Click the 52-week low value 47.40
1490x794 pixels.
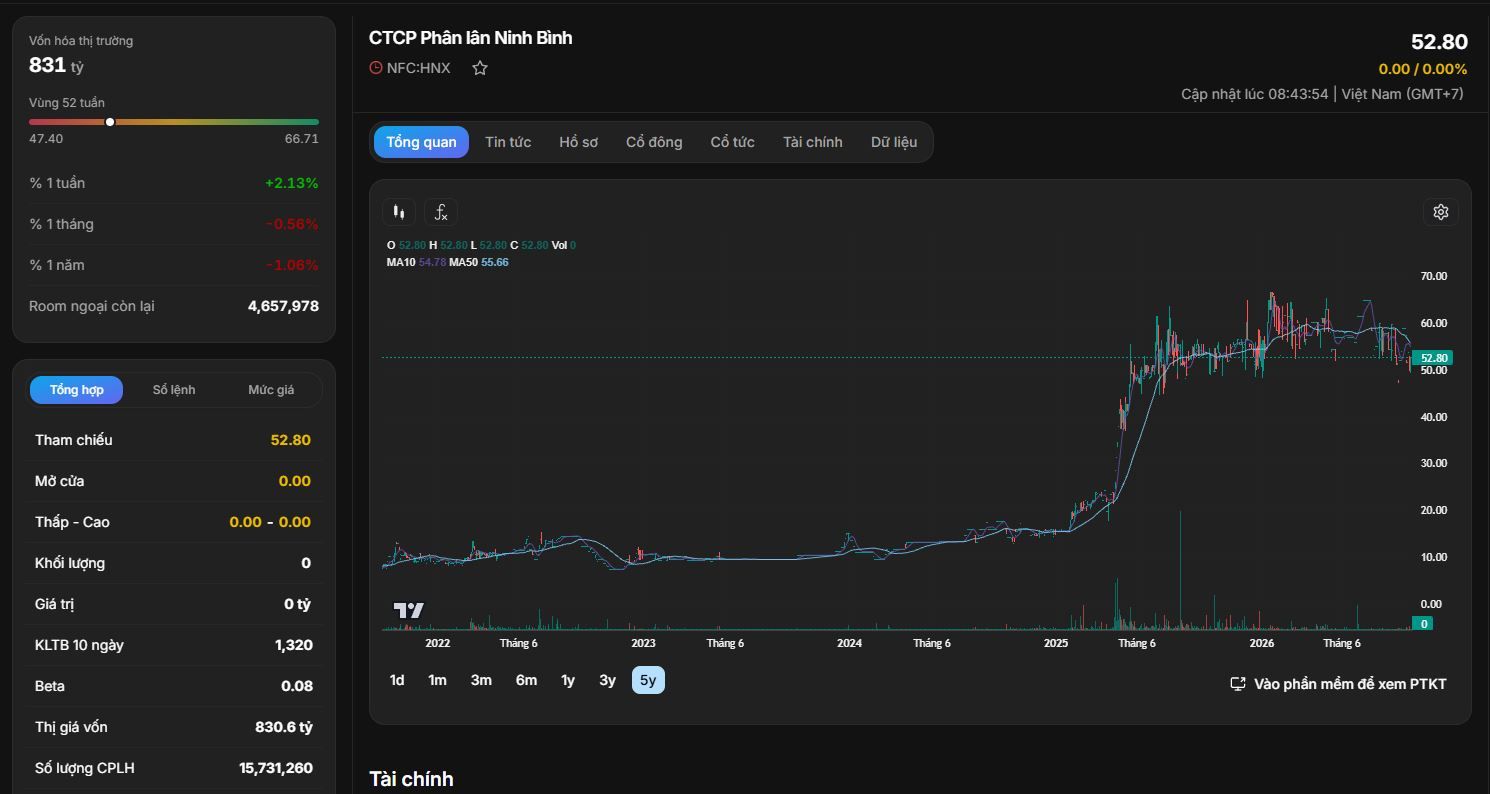pos(46,139)
